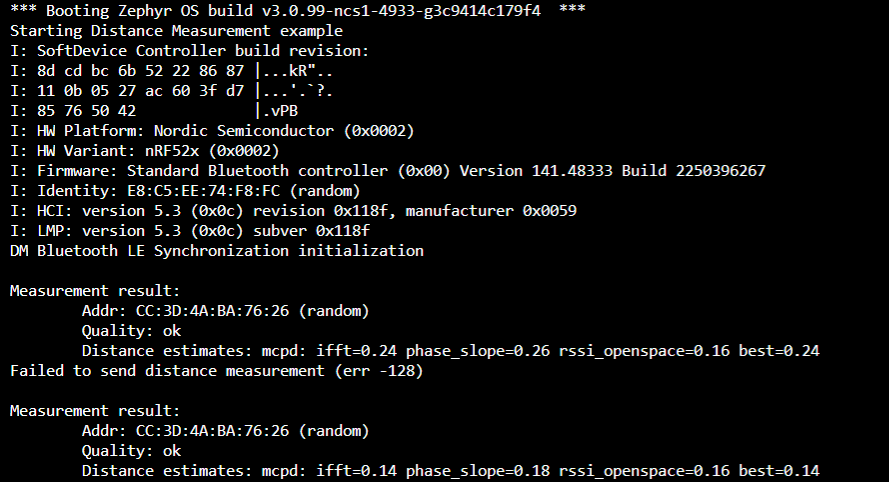The width and height of the screenshot is (889, 482).
Task: Click the LMP version 5.3 subver line
Action: pyautogui.click(x=189, y=231)
